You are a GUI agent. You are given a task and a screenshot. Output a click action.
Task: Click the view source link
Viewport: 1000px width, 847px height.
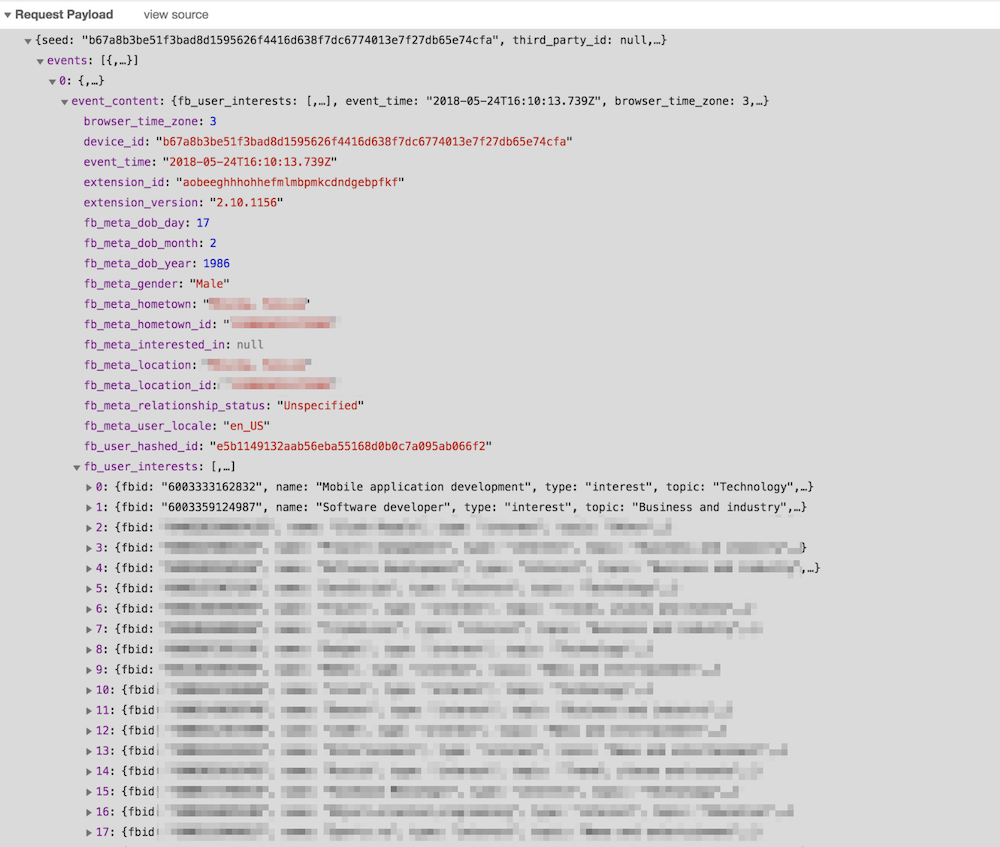(x=176, y=15)
